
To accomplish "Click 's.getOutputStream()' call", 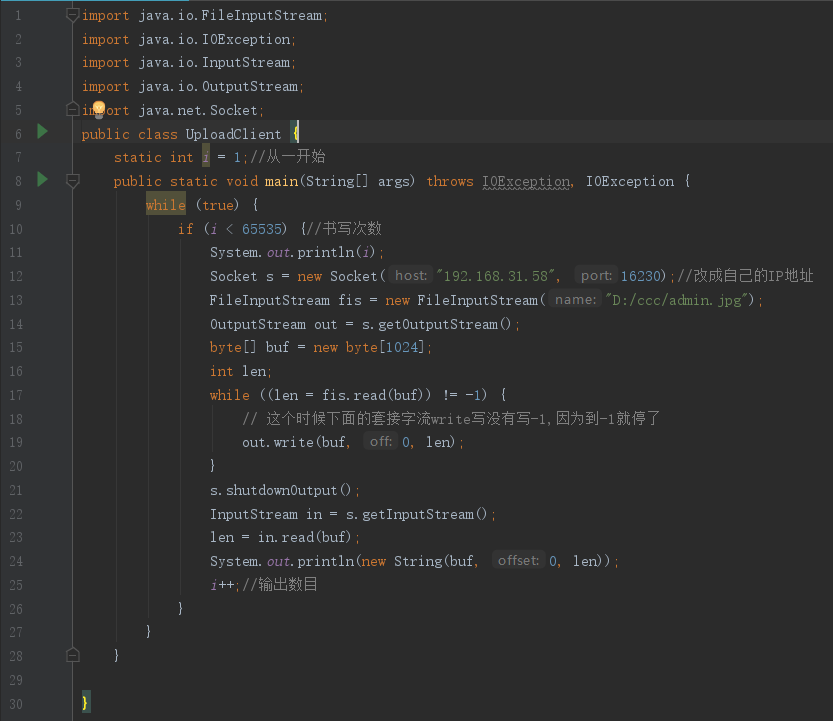I will pos(436,324).
